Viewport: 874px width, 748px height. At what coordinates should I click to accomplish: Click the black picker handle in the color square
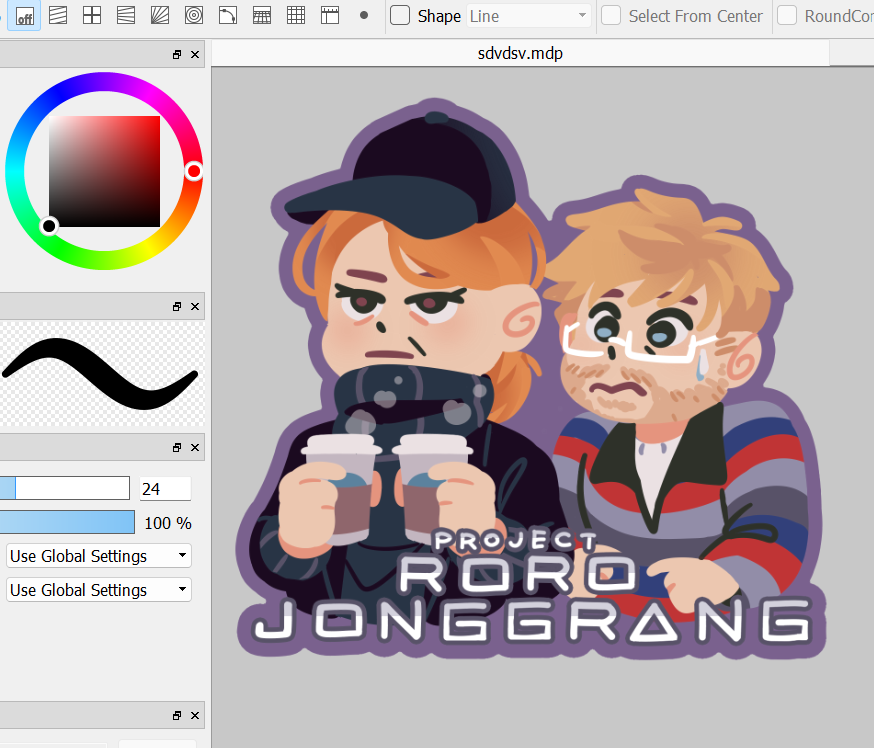click(x=49, y=226)
